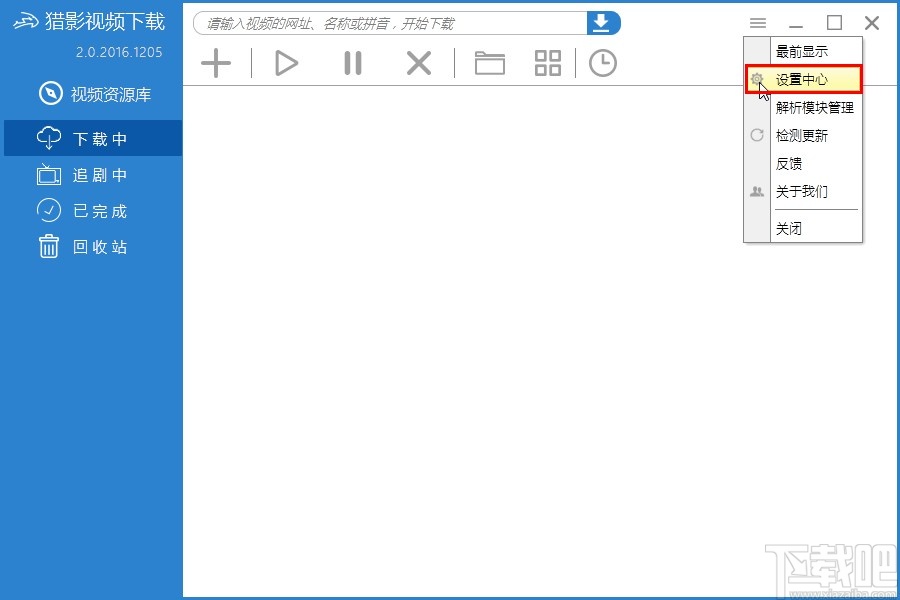The height and width of the screenshot is (600, 900).
Task: Open the clock schedule icon
Action: [603, 63]
